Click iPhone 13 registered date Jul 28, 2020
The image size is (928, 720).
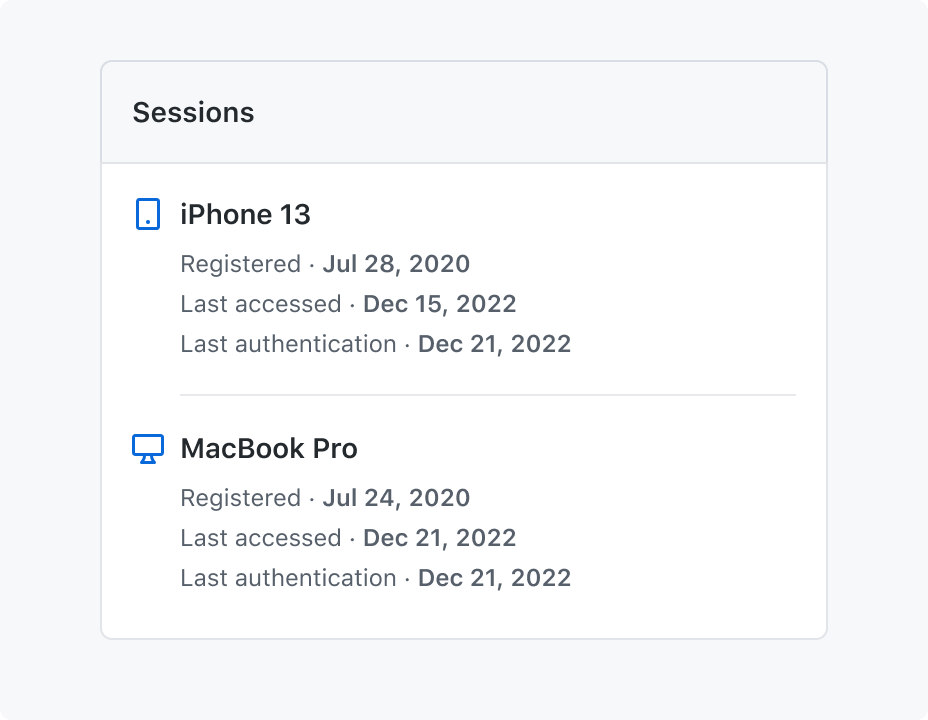point(396,264)
